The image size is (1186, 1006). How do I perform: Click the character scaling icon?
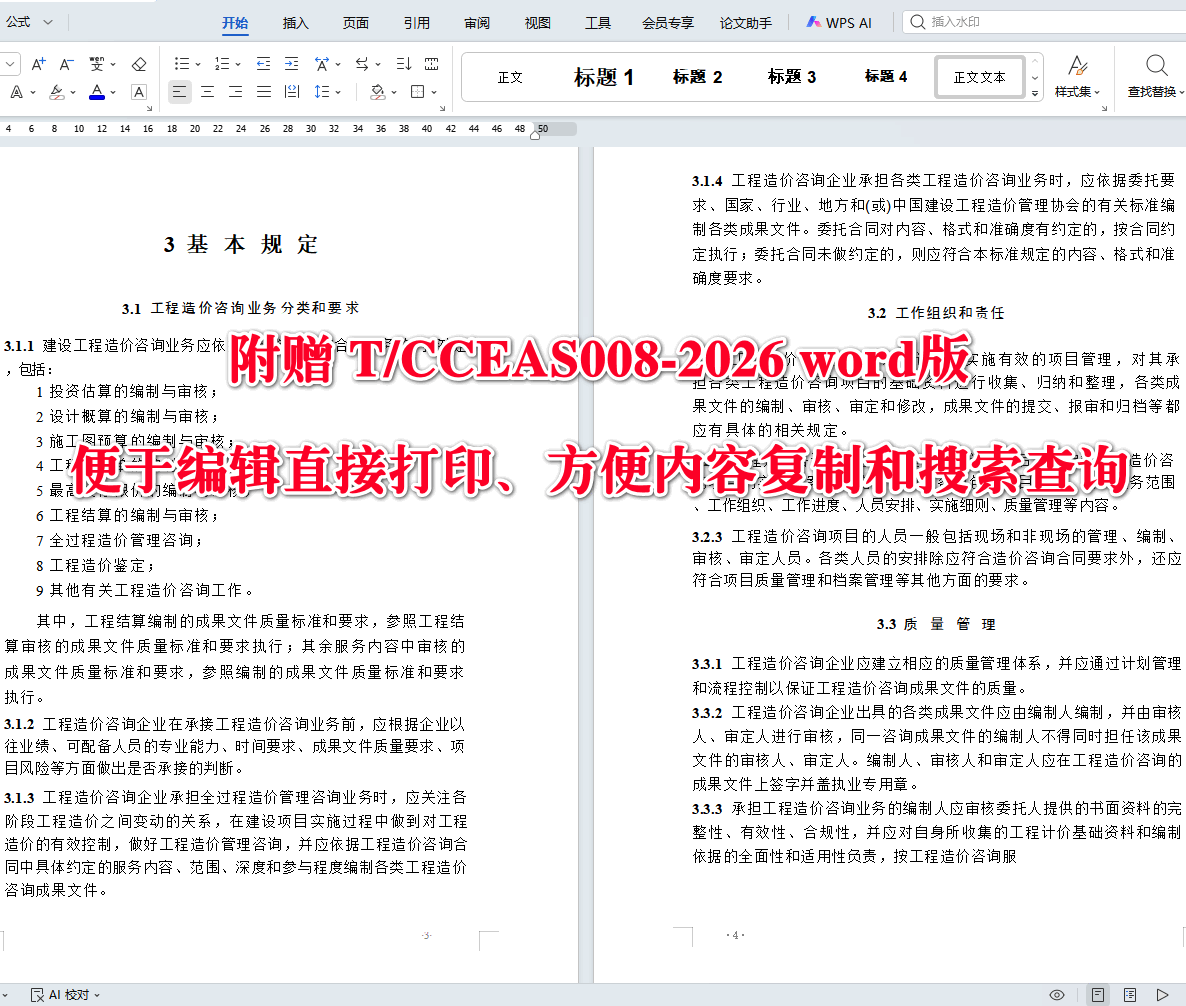(321, 64)
